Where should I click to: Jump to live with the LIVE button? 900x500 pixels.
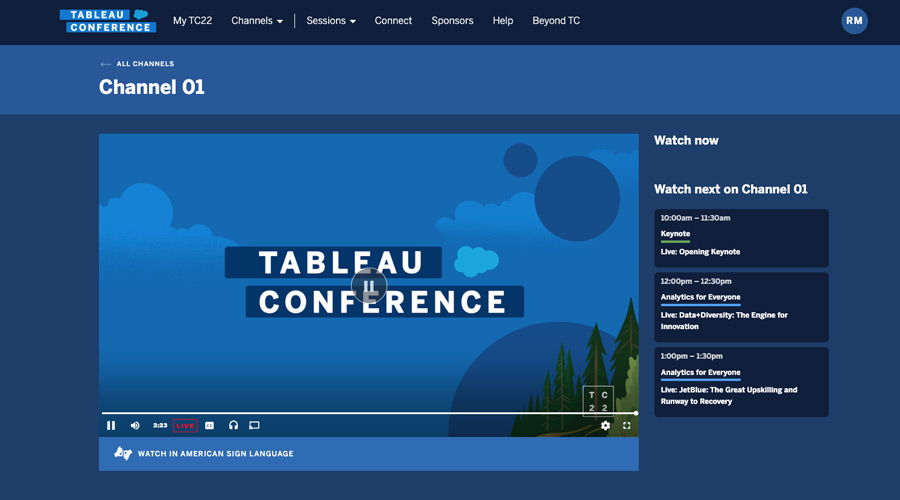[x=185, y=425]
